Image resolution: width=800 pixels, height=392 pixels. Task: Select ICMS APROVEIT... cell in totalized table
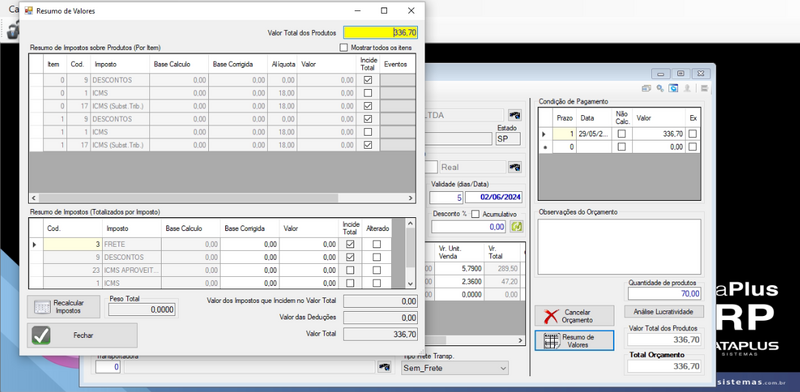click(x=132, y=270)
